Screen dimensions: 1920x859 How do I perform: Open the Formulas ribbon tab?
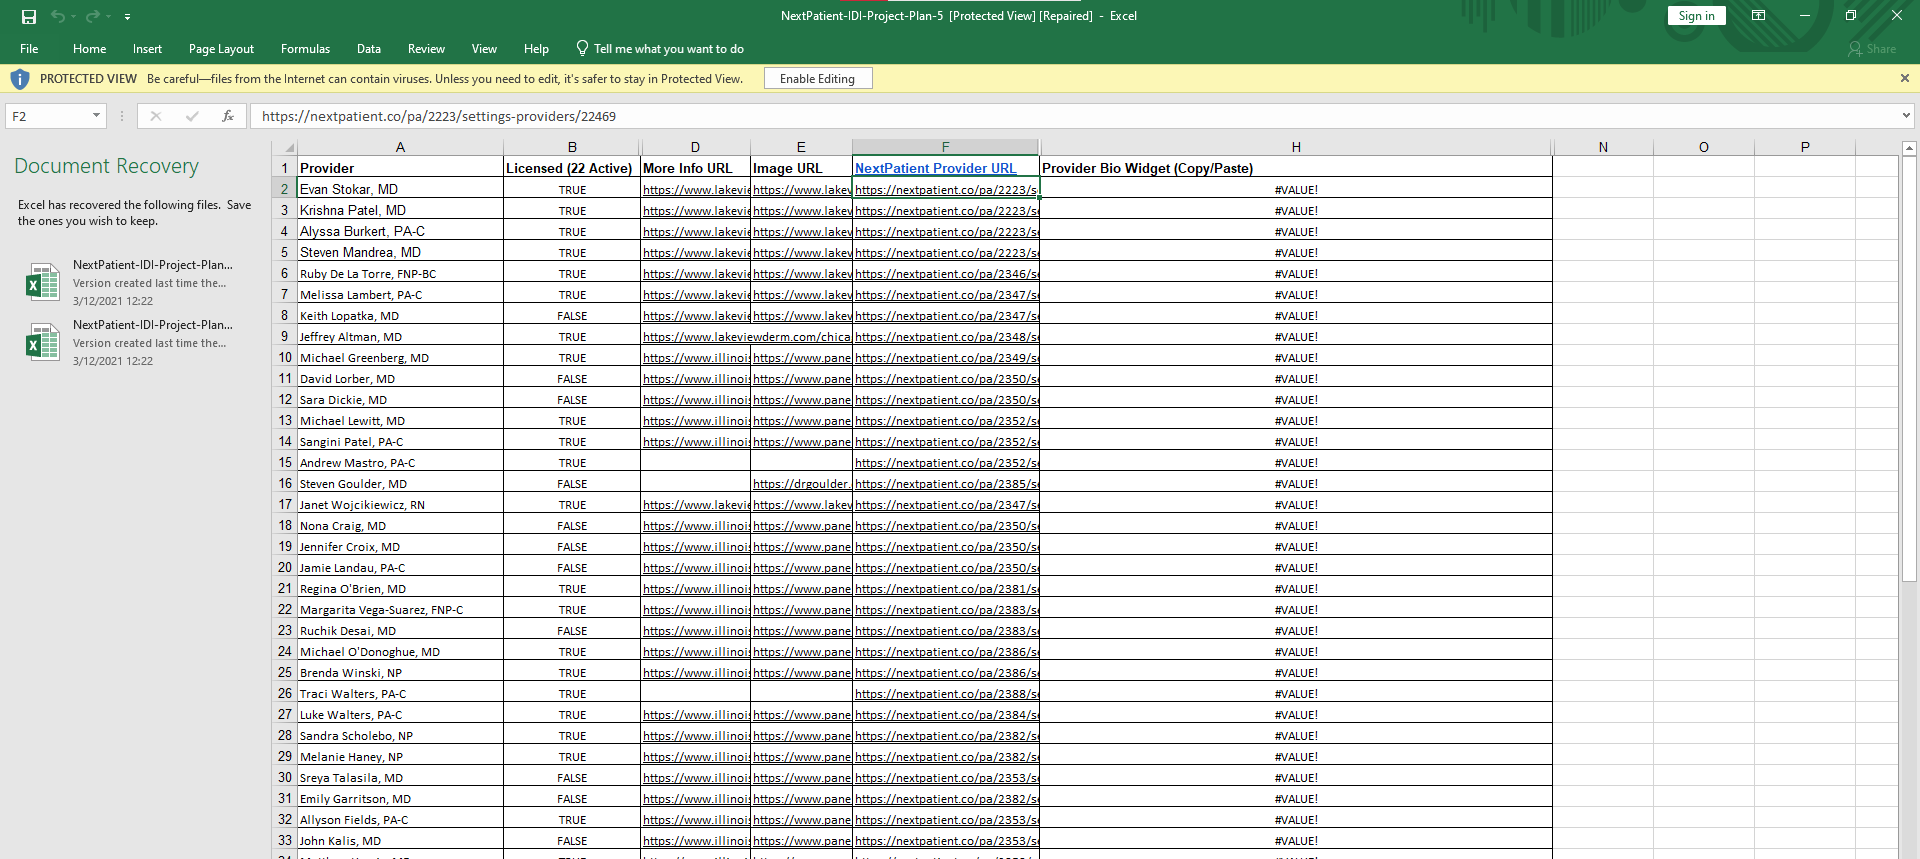point(305,48)
